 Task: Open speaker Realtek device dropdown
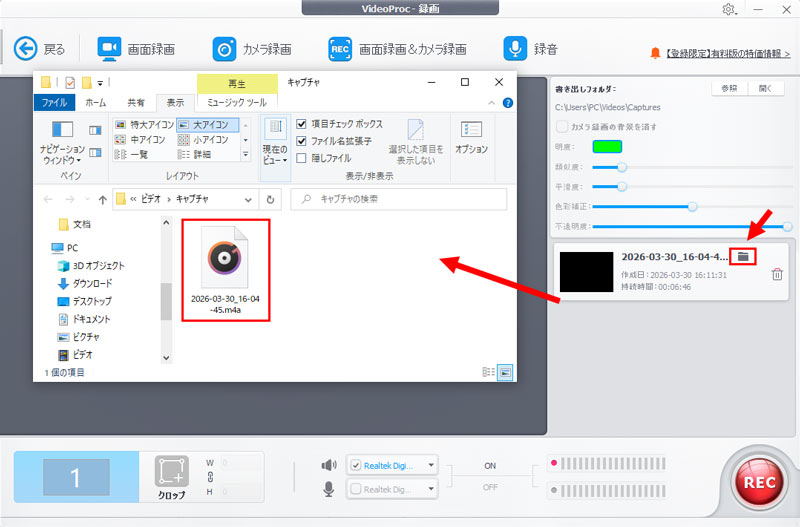431,465
